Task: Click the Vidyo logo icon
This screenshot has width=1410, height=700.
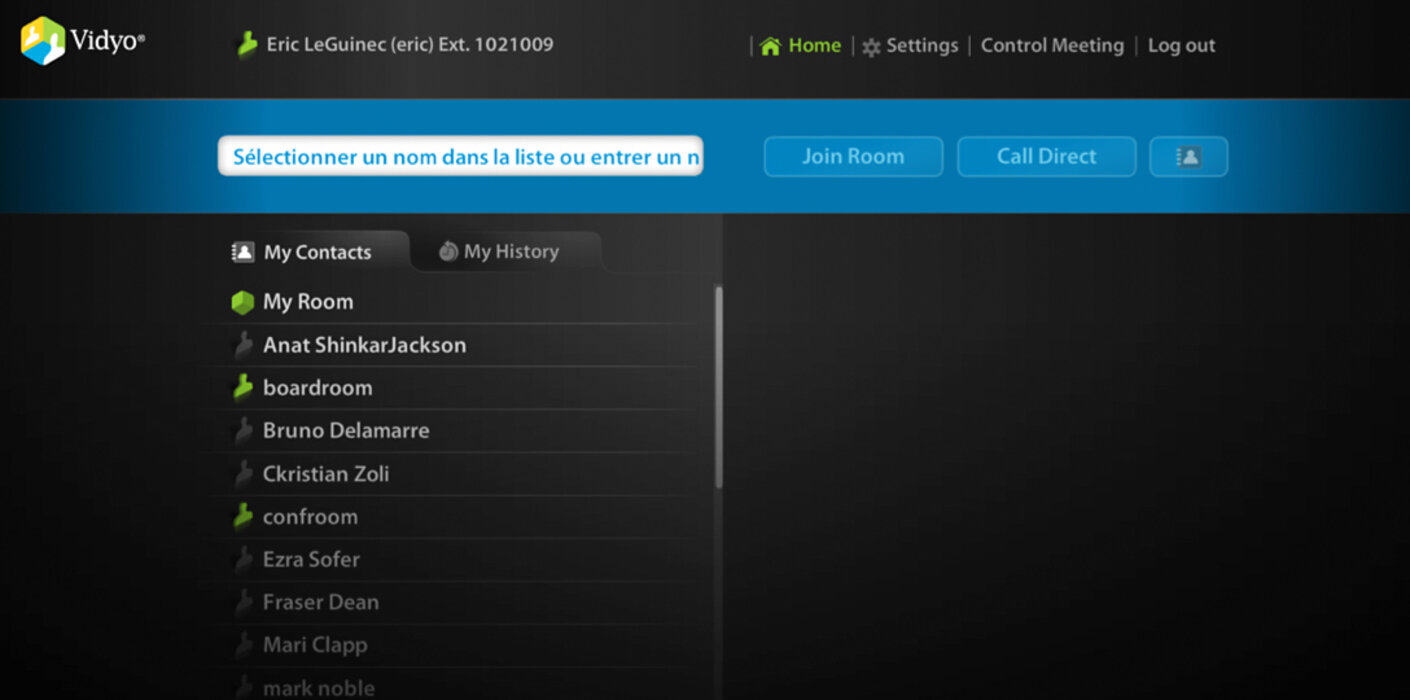Action: 43,42
